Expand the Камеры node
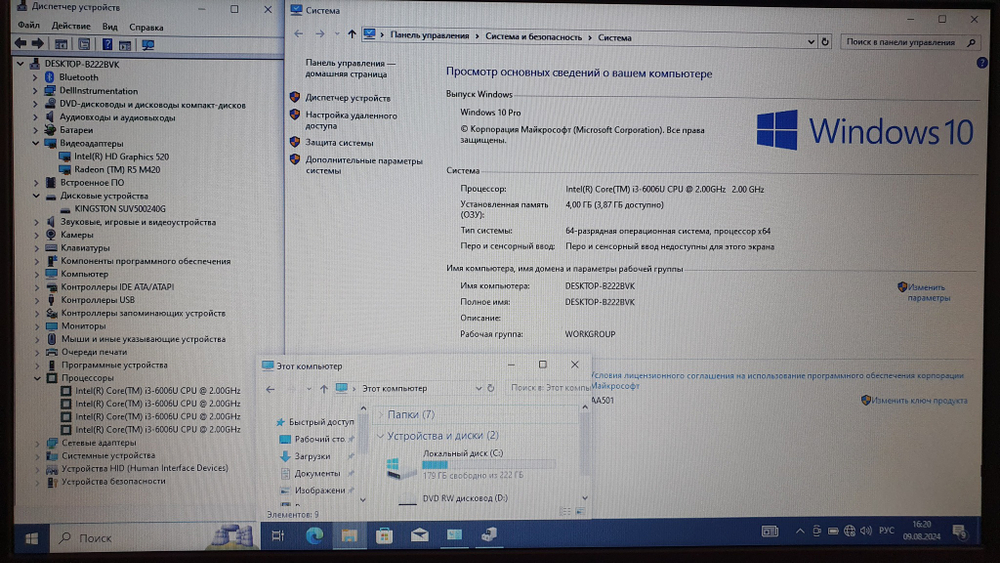This screenshot has height=563, width=1000. pyautogui.click(x=36, y=235)
